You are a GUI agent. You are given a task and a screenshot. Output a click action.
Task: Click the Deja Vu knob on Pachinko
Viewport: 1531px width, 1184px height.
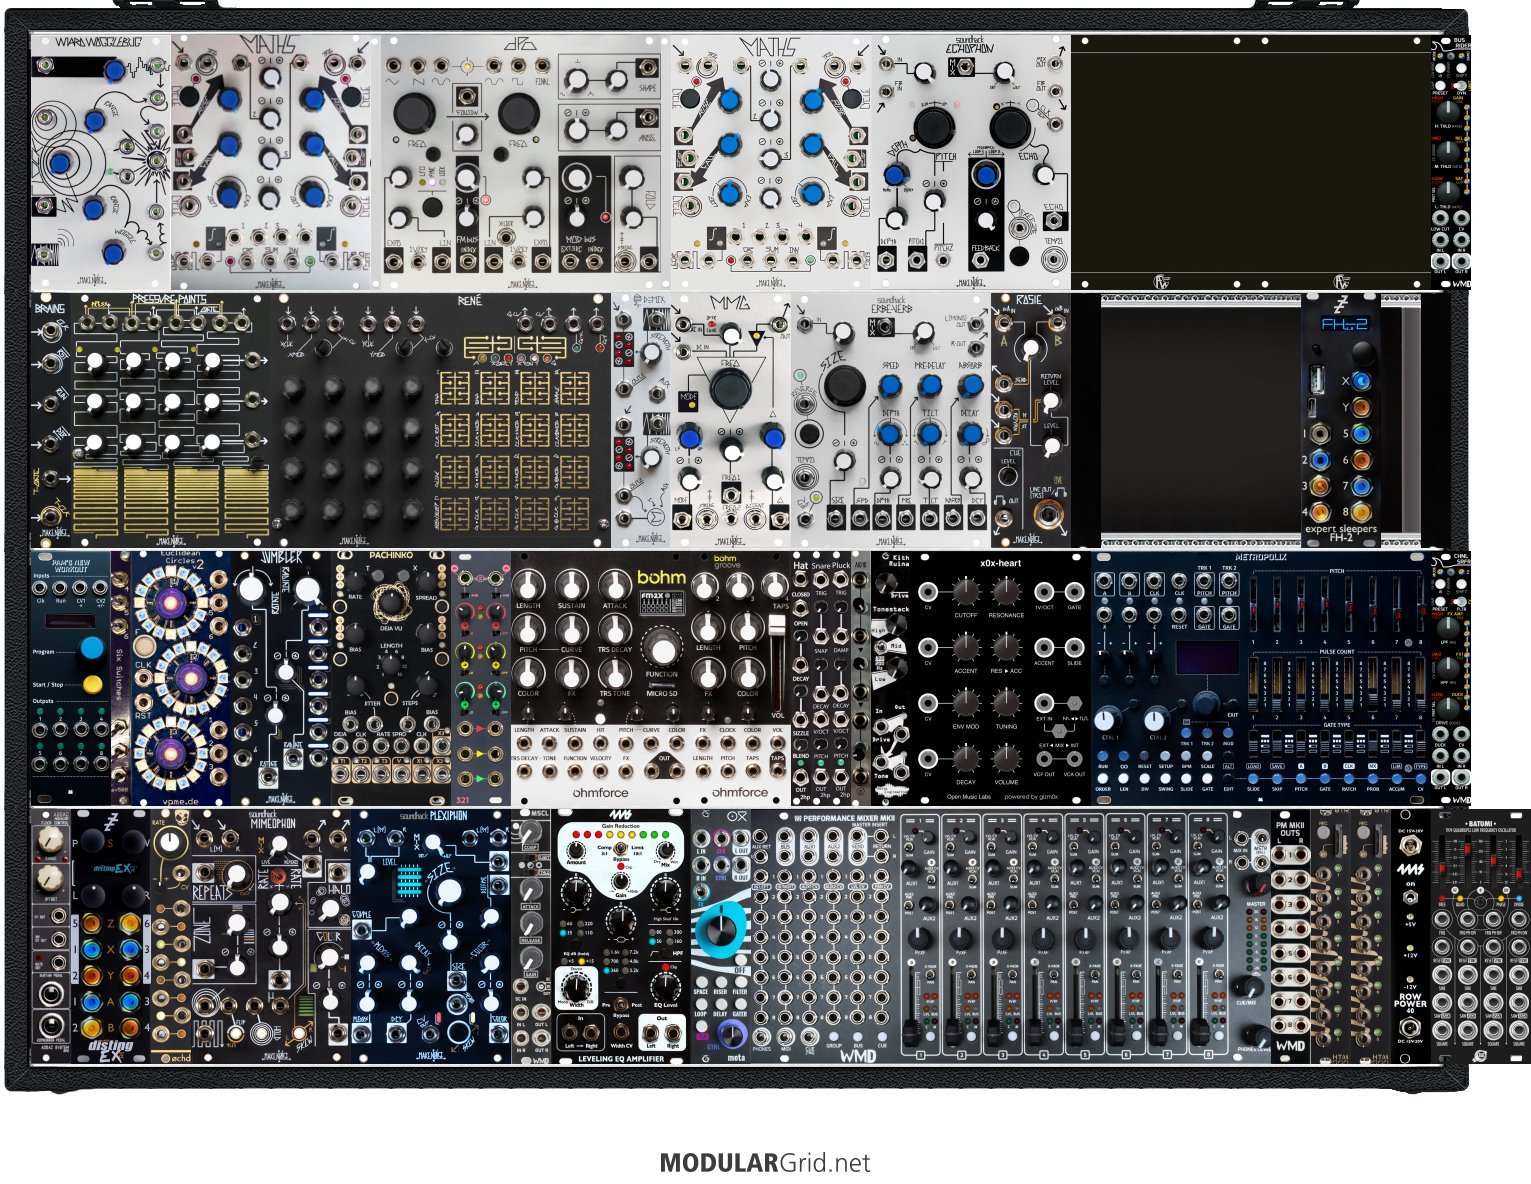(391, 604)
